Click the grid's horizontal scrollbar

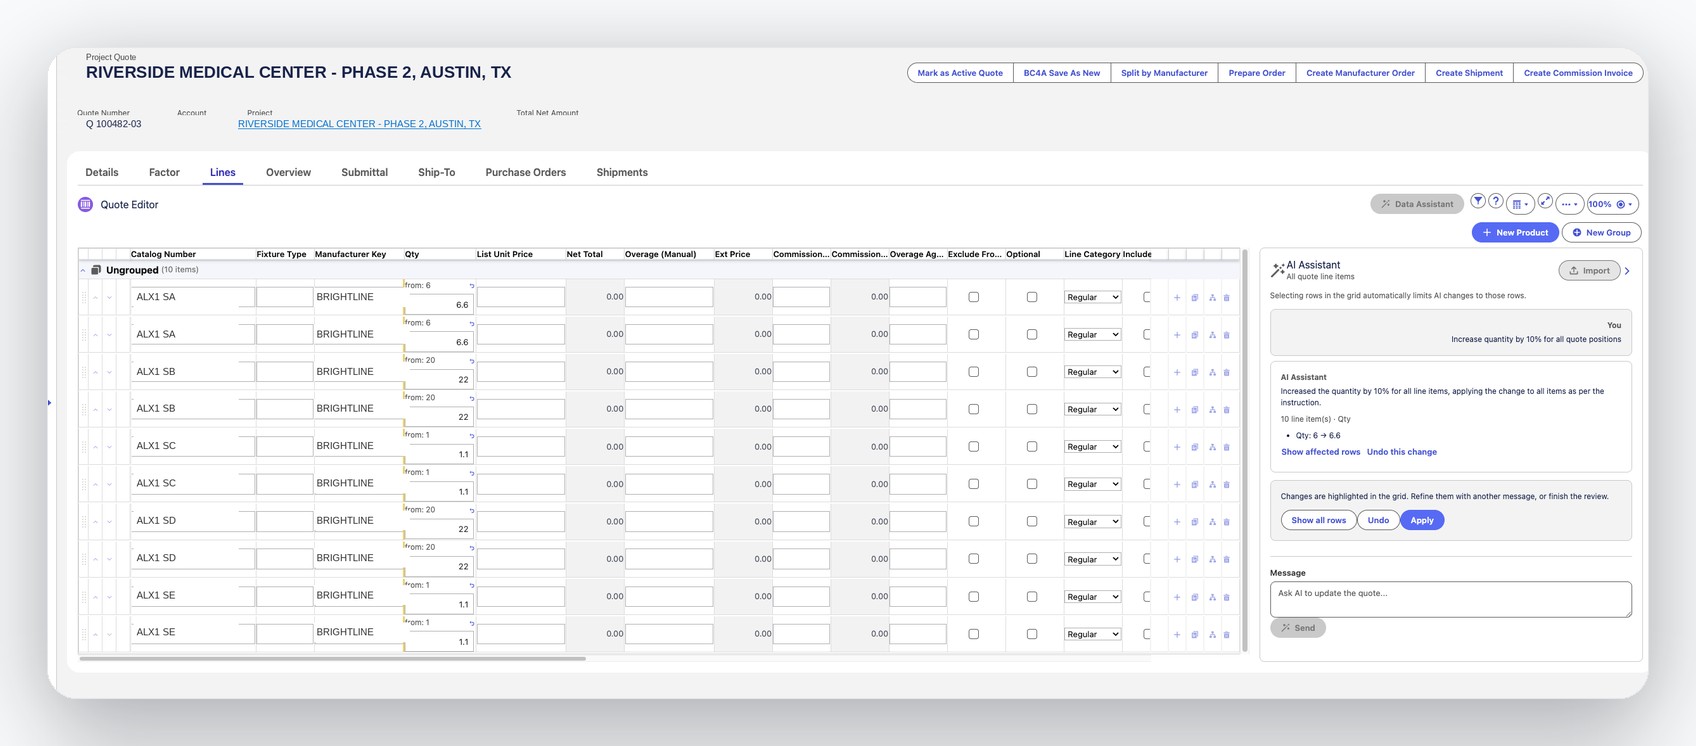(332, 658)
